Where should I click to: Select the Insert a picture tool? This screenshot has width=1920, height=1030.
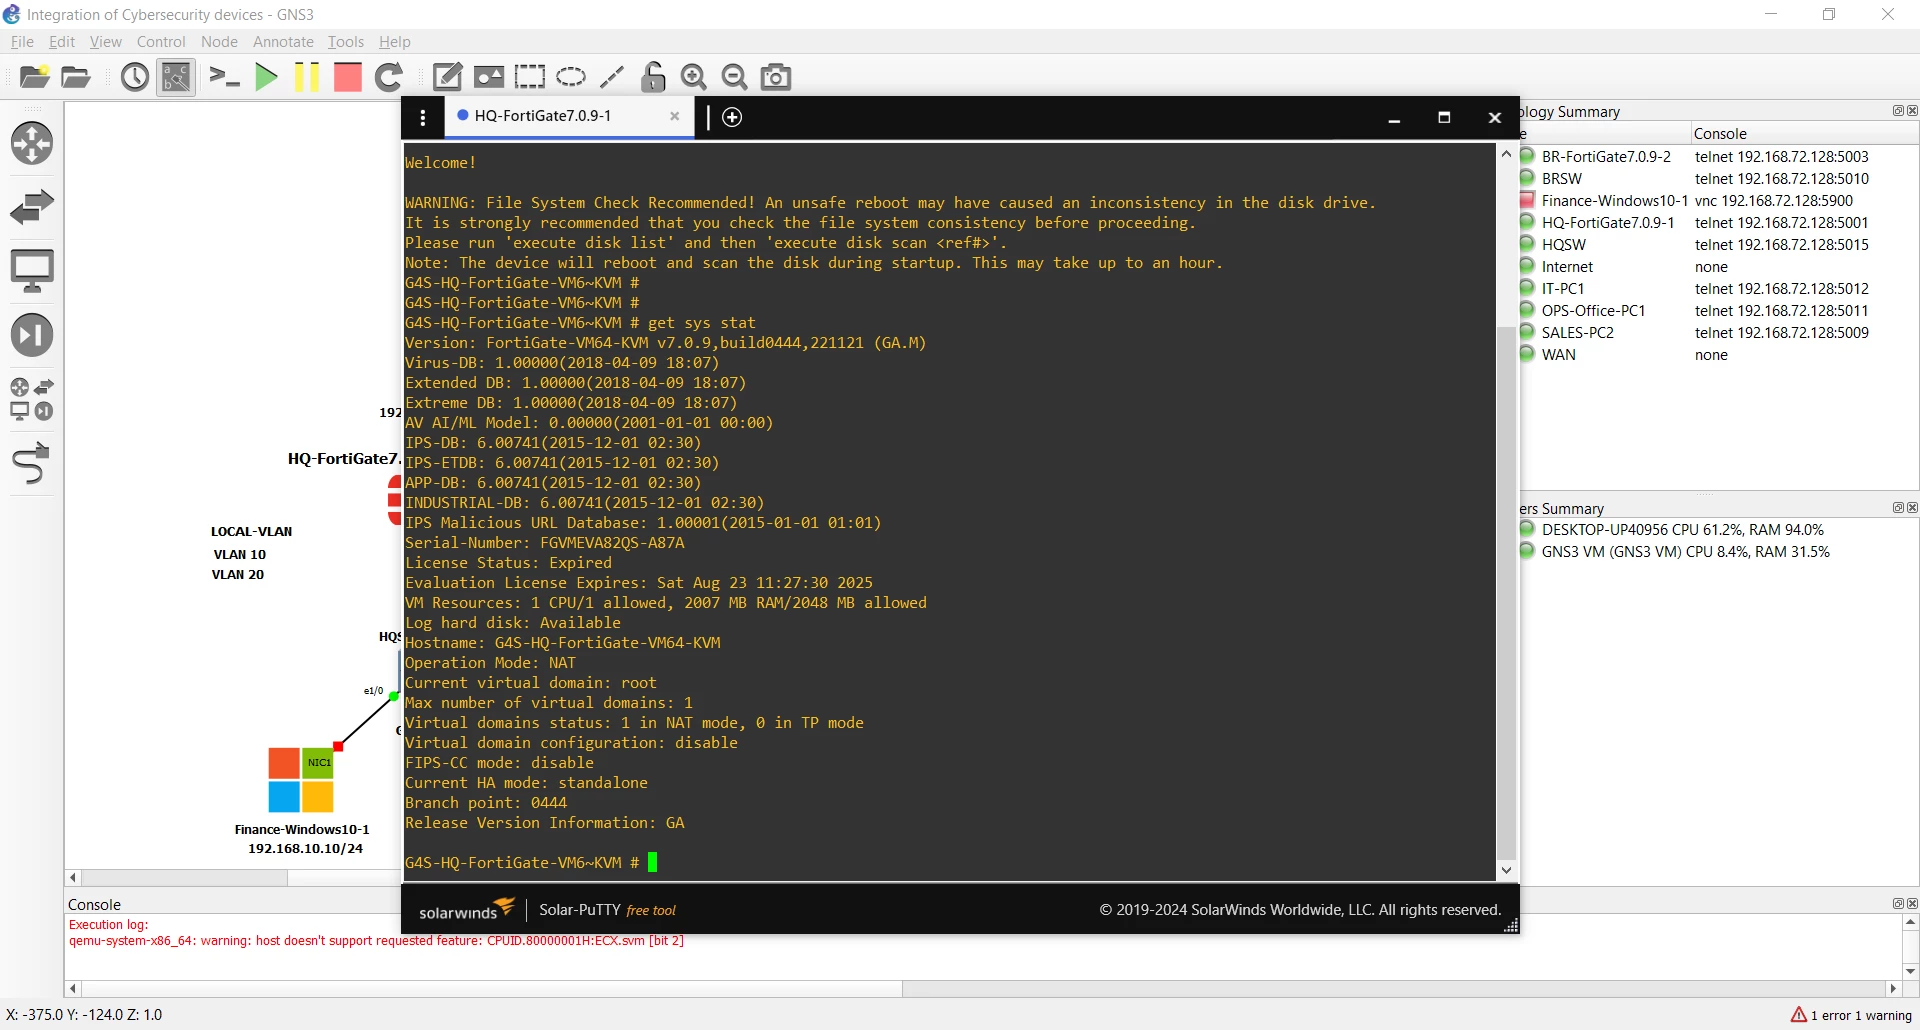tap(489, 77)
